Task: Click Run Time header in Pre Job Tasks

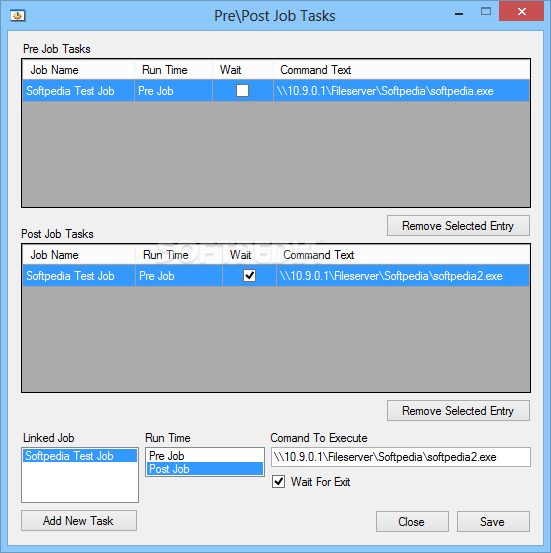Action: (173, 70)
